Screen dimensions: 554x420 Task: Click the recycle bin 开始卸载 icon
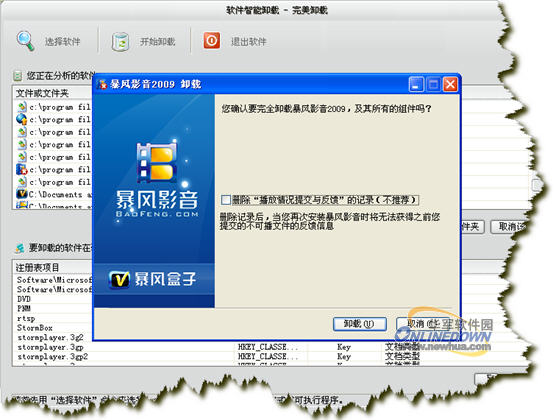click(120, 42)
